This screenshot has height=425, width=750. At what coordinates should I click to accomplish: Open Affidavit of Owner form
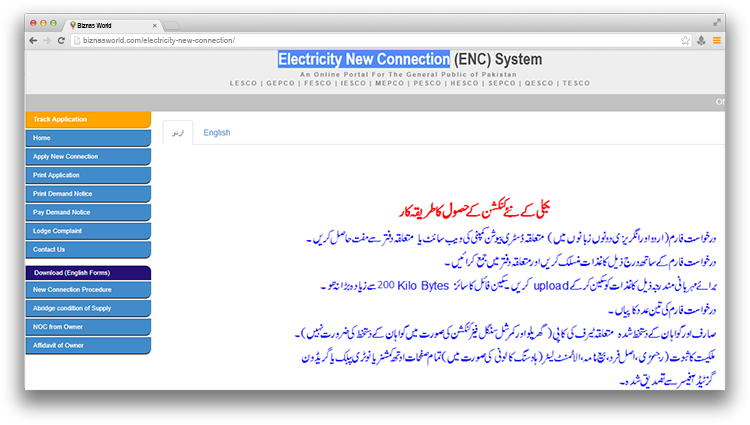click(x=87, y=344)
